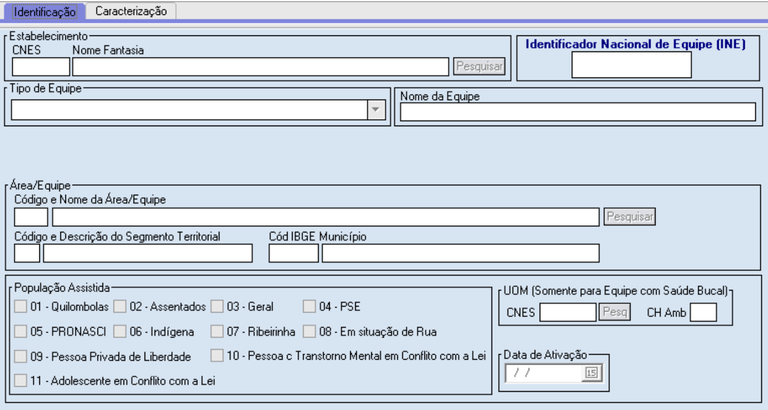The width and height of the screenshot is (768, 410).
Task: Click the Área/Equipe code field
Action: pyautogui.click(x=31, y=217)
